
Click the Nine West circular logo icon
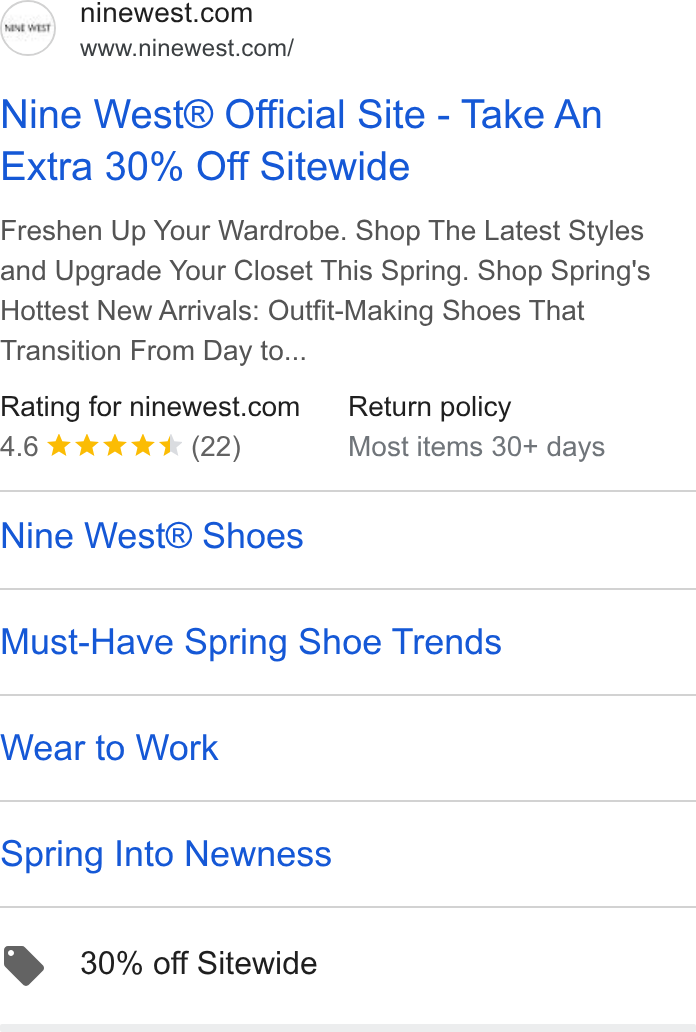point(28,28)
